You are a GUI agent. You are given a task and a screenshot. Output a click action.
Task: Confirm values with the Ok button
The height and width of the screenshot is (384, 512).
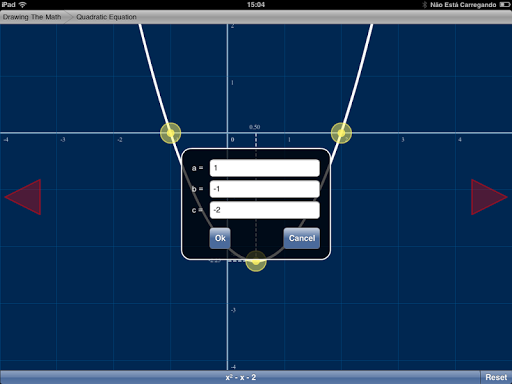(x=220, y=238)
